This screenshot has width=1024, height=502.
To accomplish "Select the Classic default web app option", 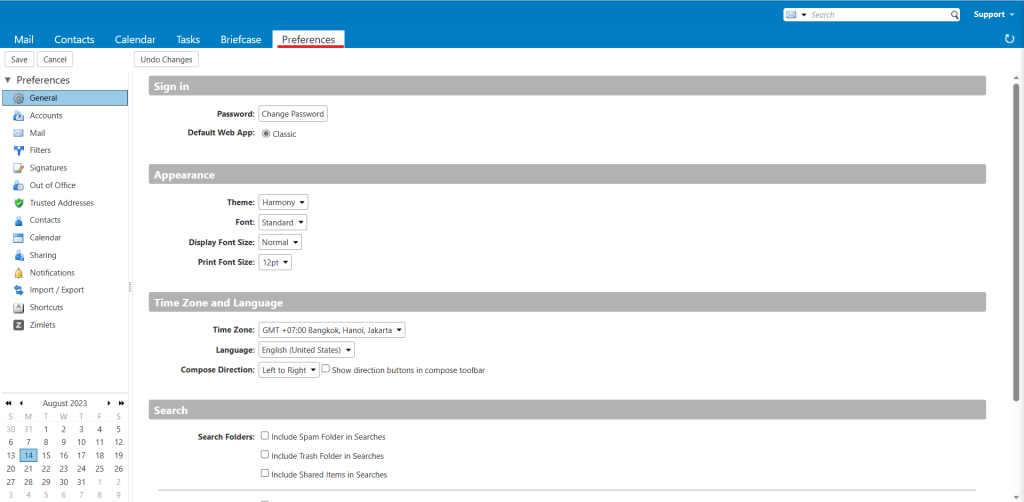I will click(x=266, y=133).
